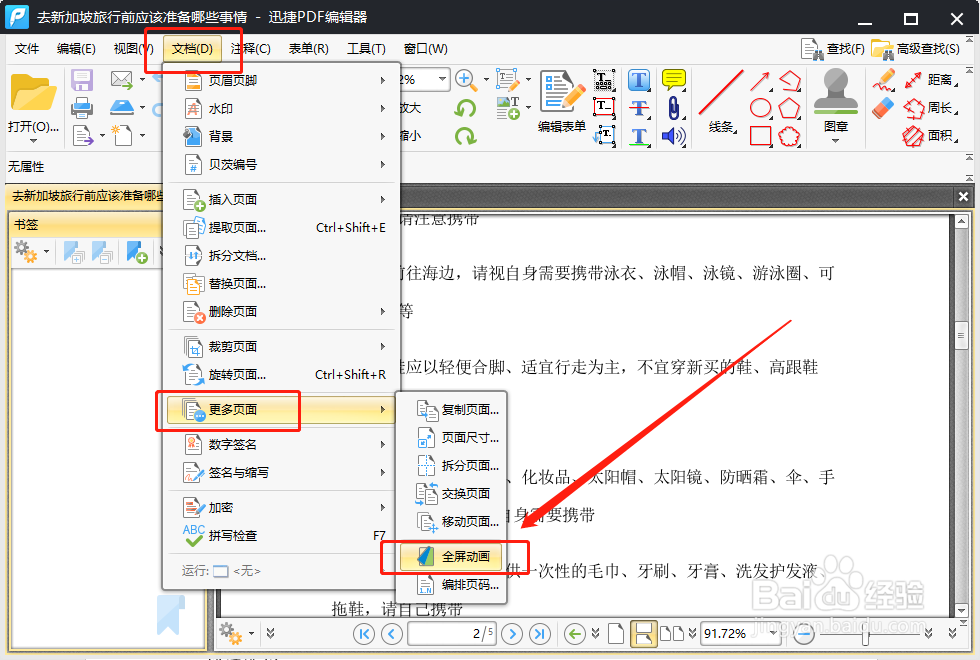Screen dimensions: 980x660
Task: Click the 高级查找(S) button
Action: click(x=916, y=49)
